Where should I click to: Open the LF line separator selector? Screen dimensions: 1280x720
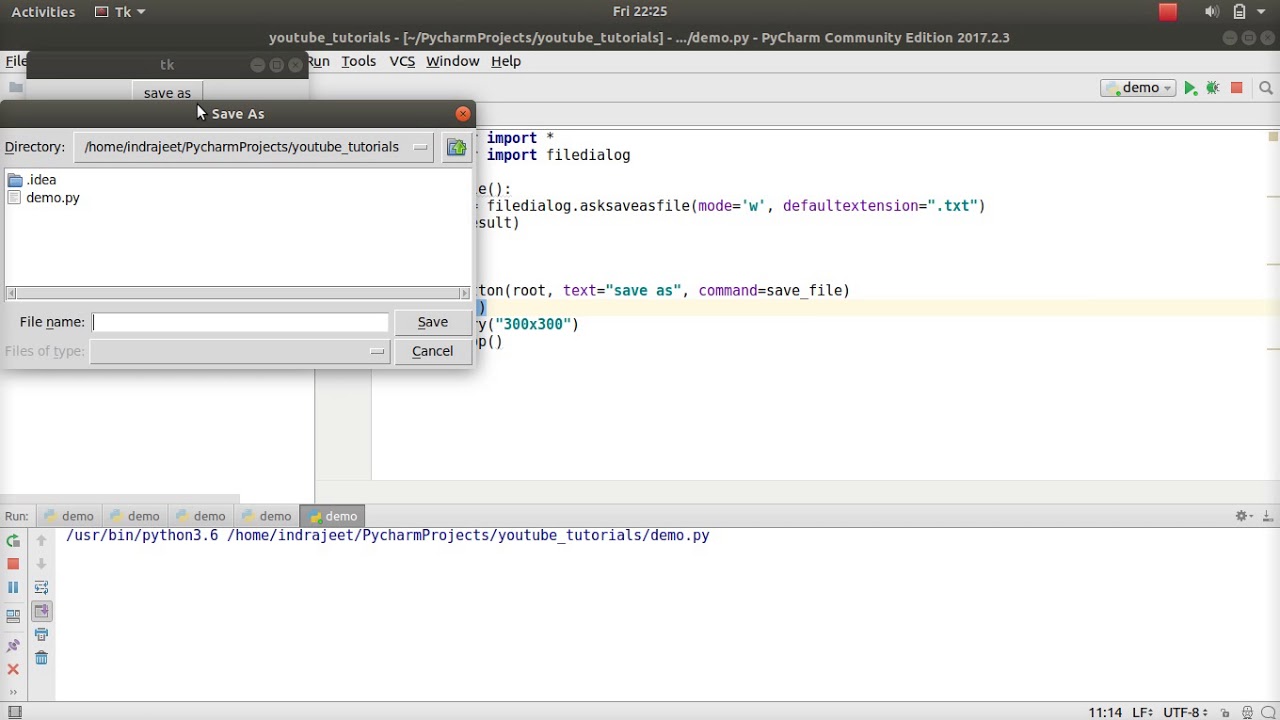[1142, 712]
